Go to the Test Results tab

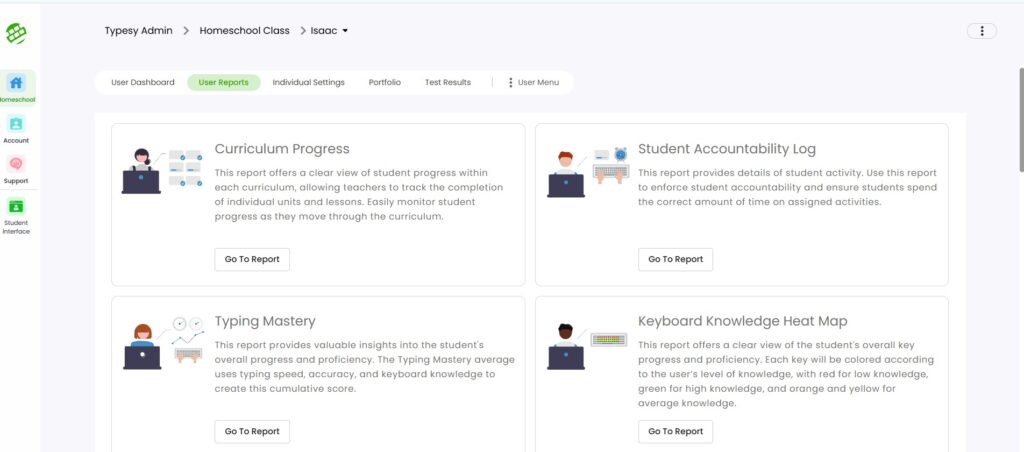[447, 82]
